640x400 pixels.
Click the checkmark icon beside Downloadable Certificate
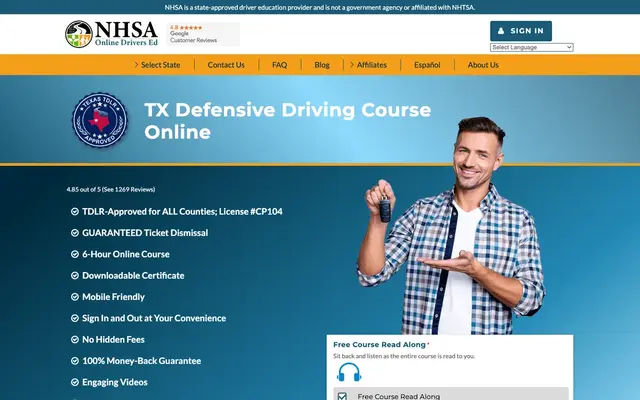click(x=75, y=276)
